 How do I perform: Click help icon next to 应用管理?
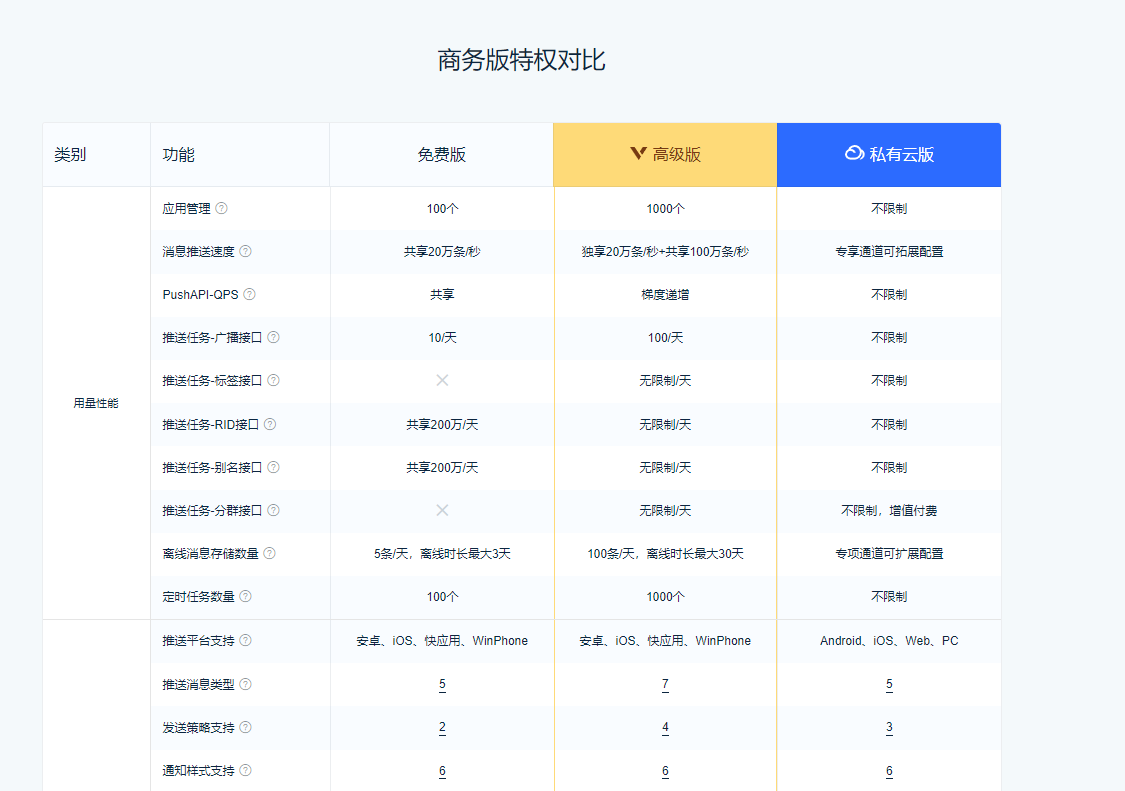[222, 208]
